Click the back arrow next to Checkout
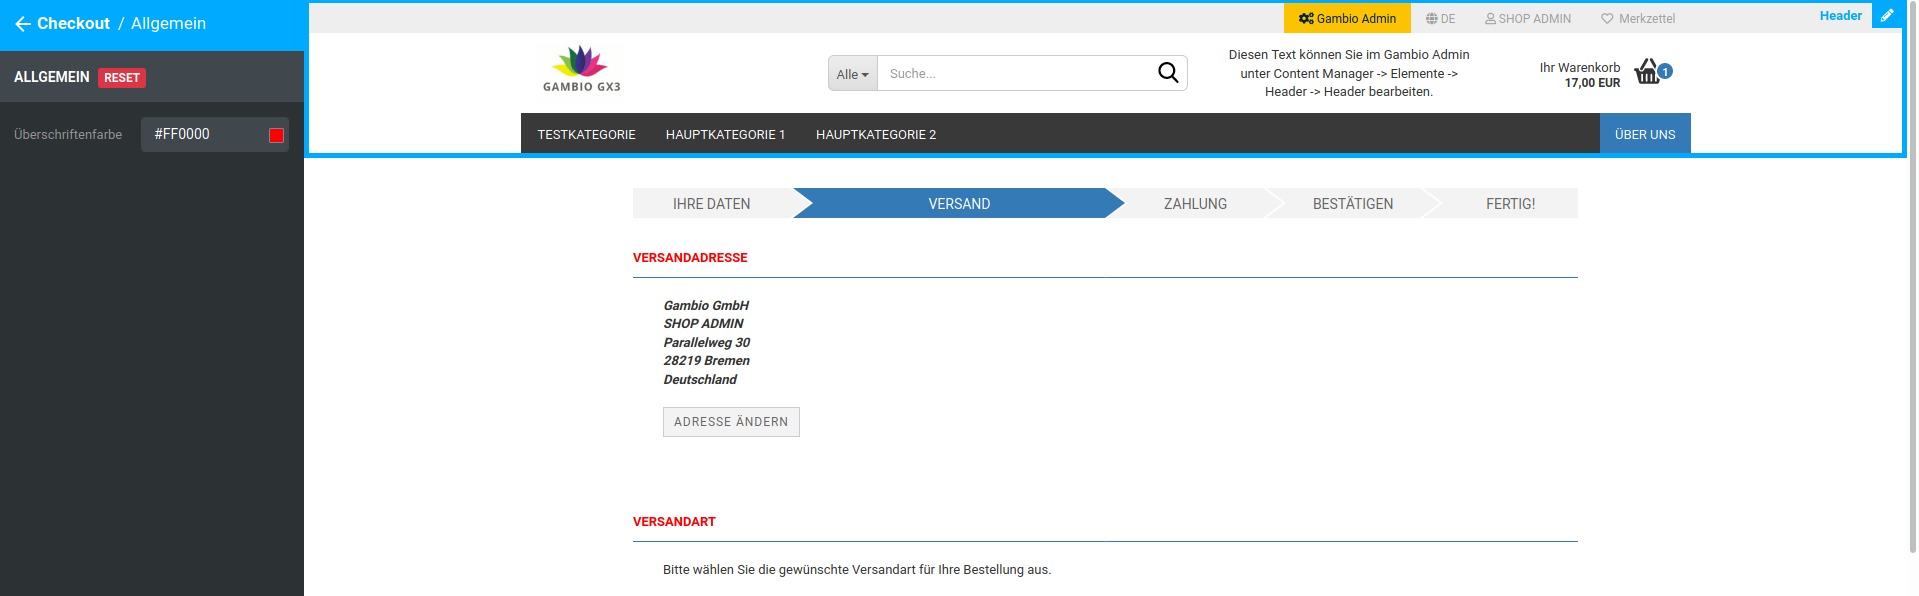1919x596 pixels. click(22, 24)
